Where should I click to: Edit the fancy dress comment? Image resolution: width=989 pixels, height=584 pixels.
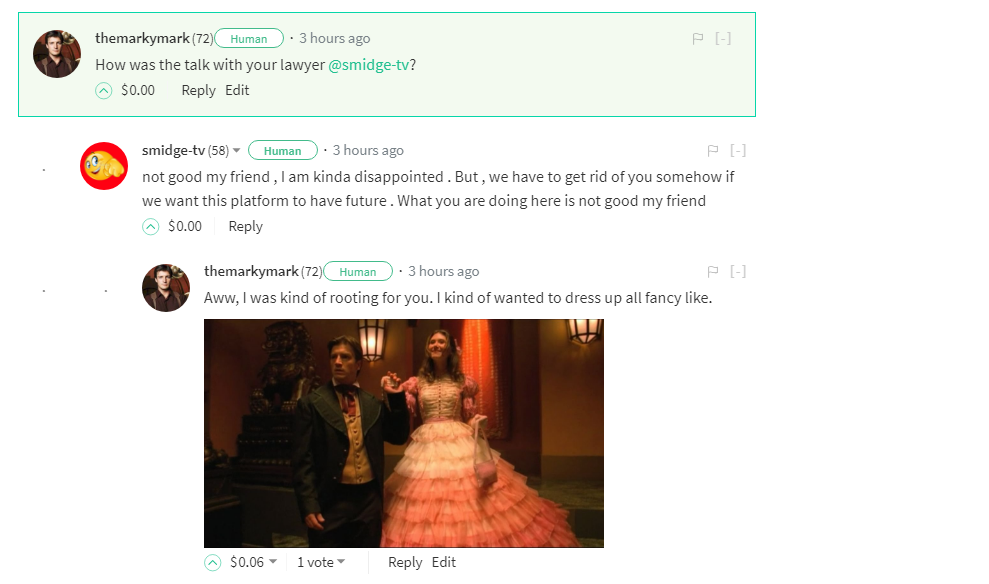(443, 562)
